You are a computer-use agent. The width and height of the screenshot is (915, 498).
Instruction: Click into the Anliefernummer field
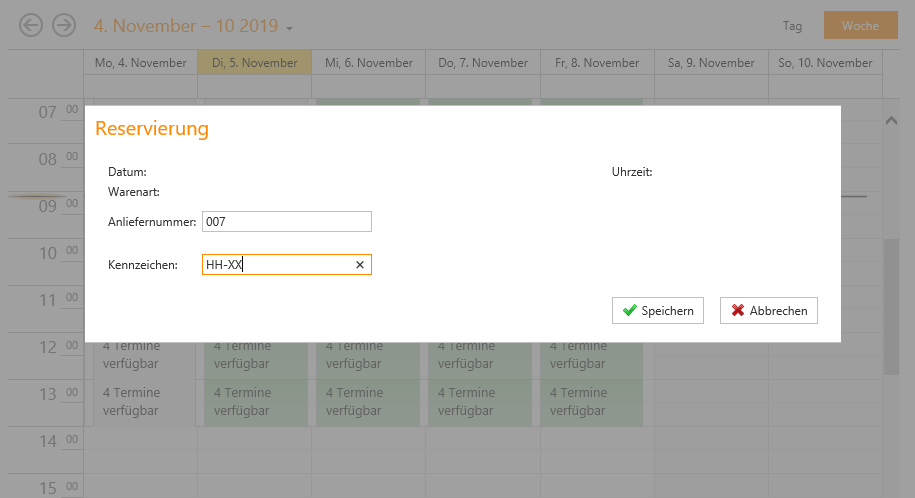coord(287,222)
